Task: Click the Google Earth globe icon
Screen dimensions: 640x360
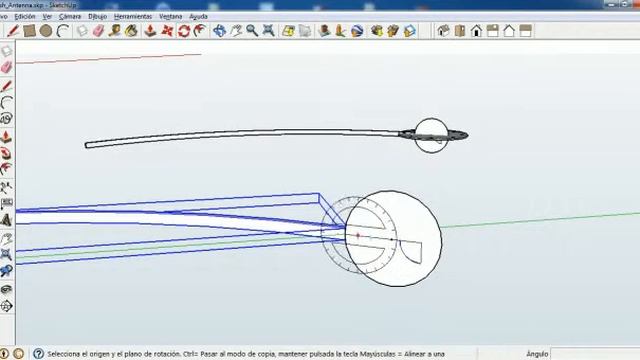Action: (357, 31)
